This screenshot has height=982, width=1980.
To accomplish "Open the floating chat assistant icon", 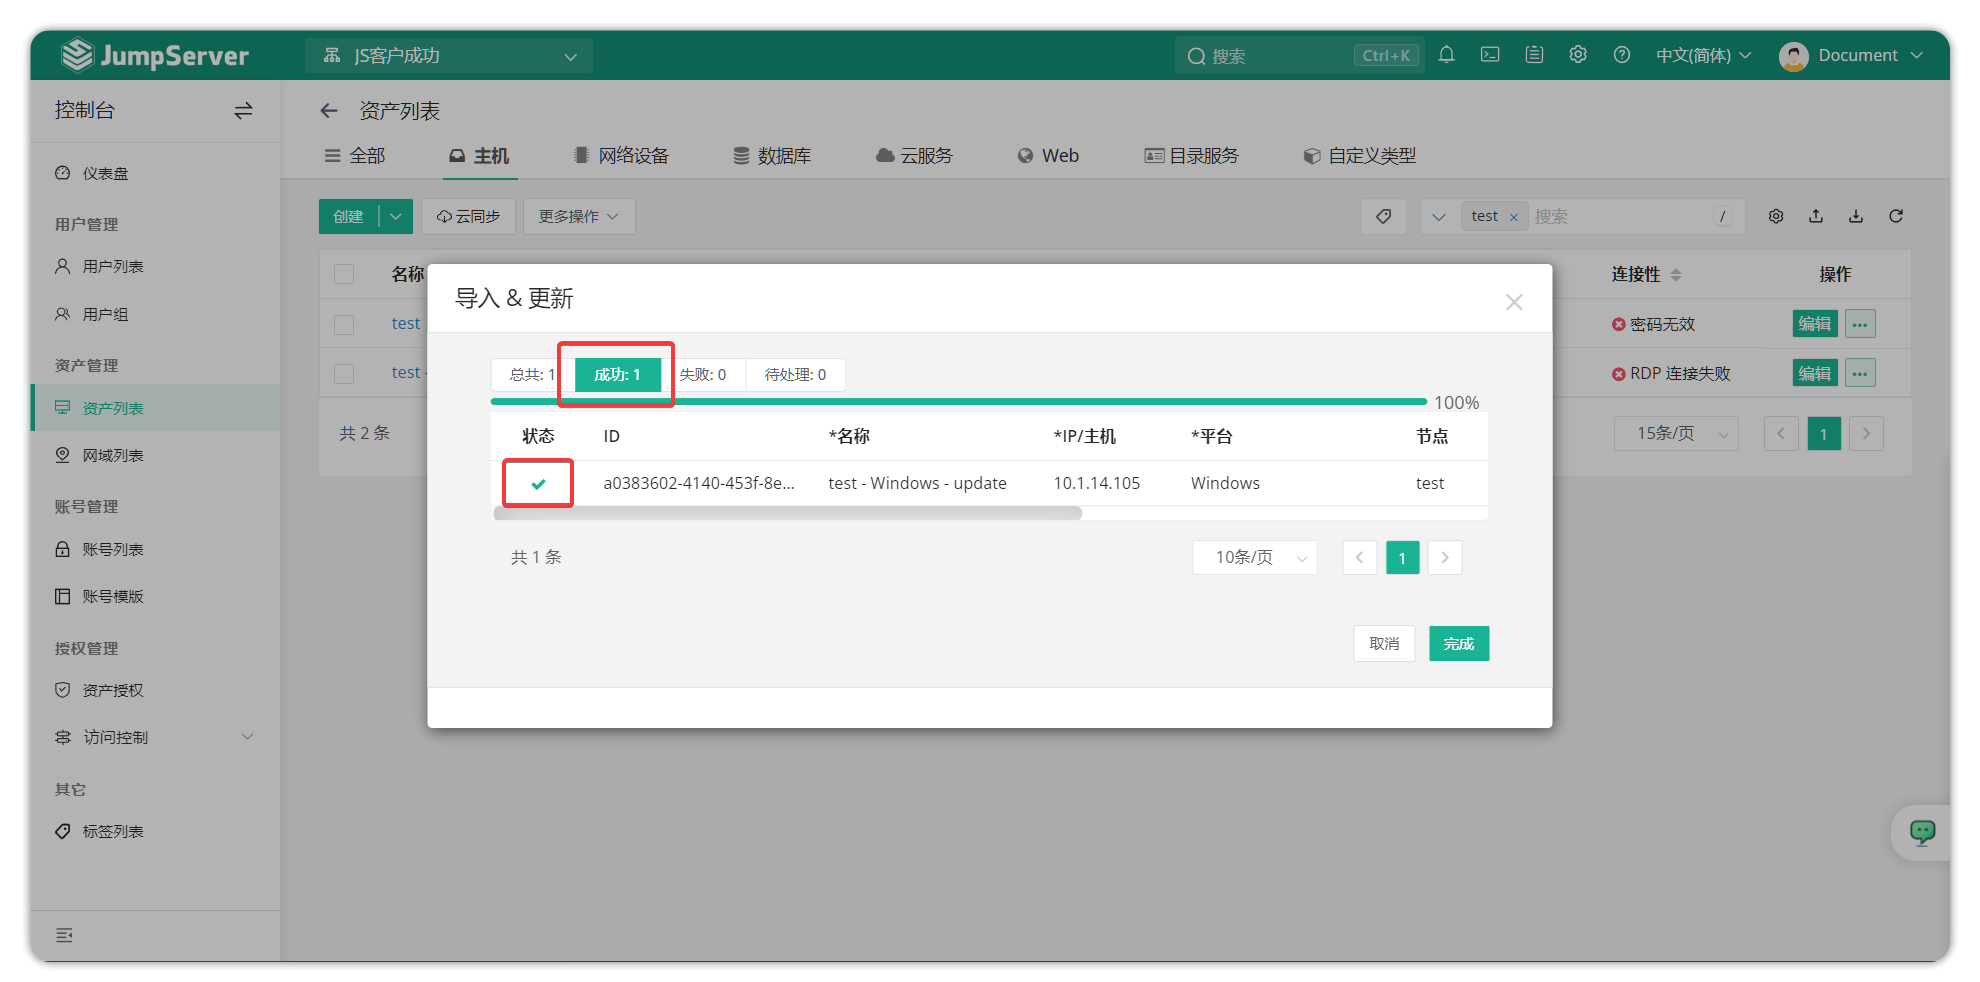I will click(x=1922, y=832).
